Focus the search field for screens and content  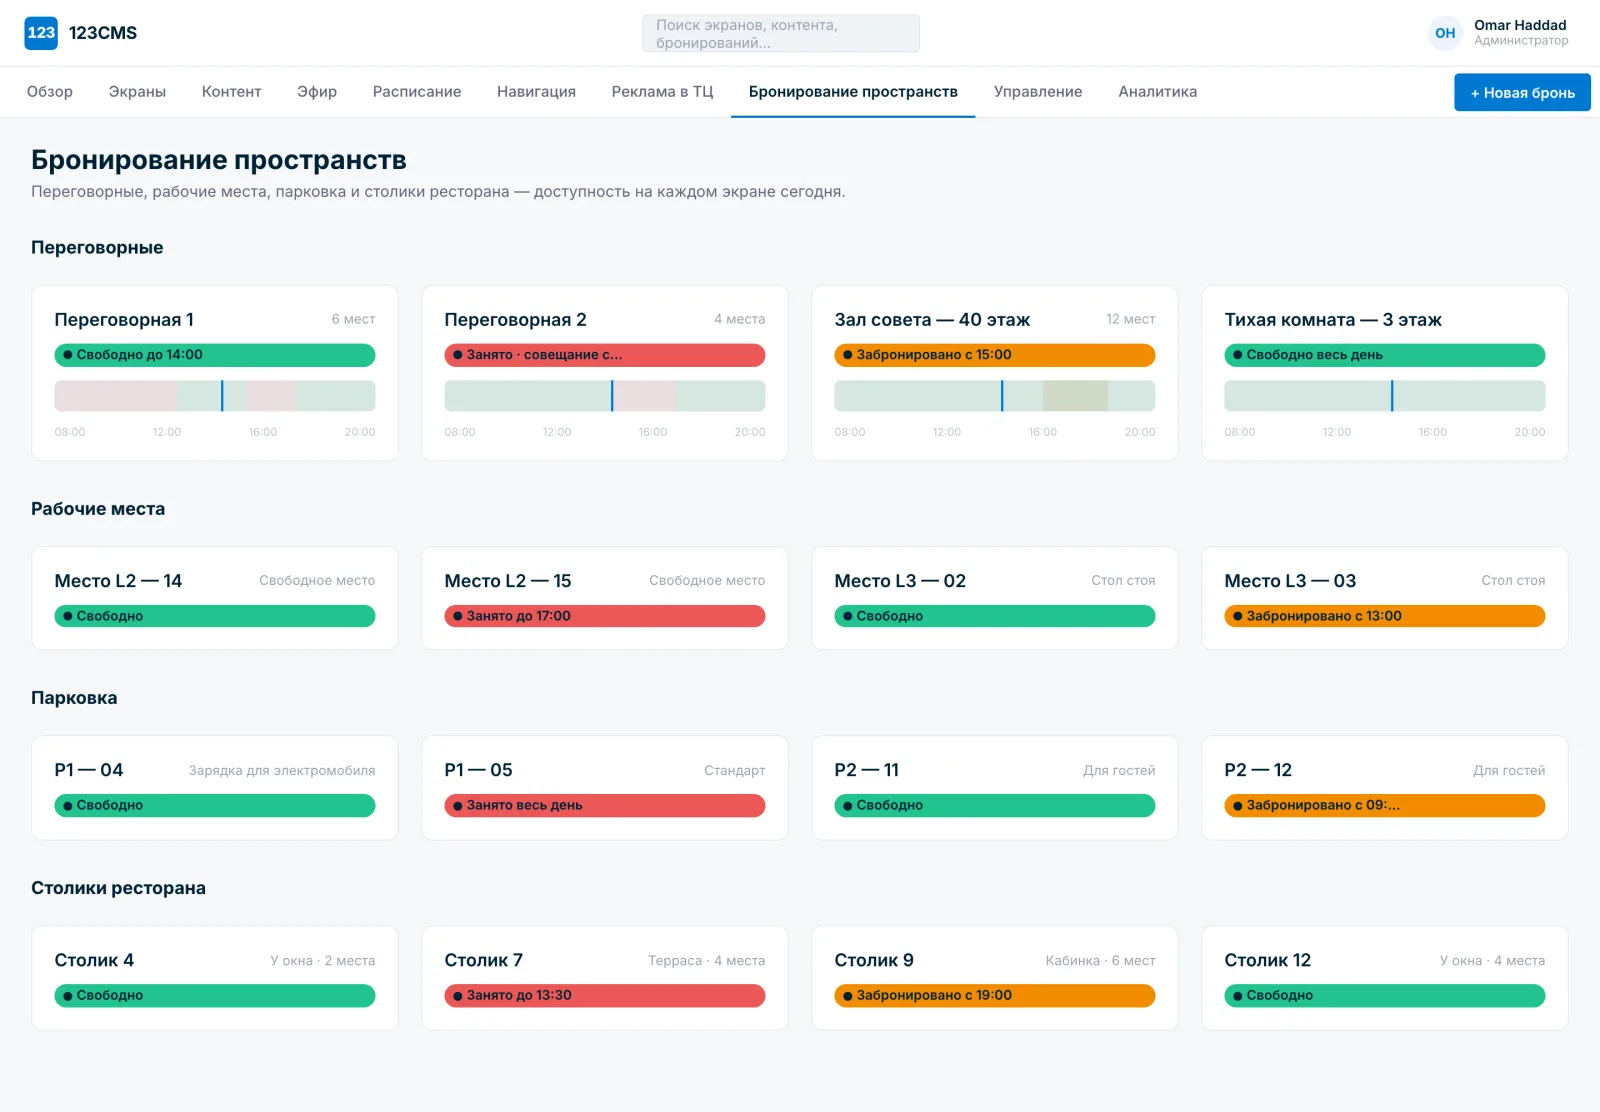click(x=781, y=33)
